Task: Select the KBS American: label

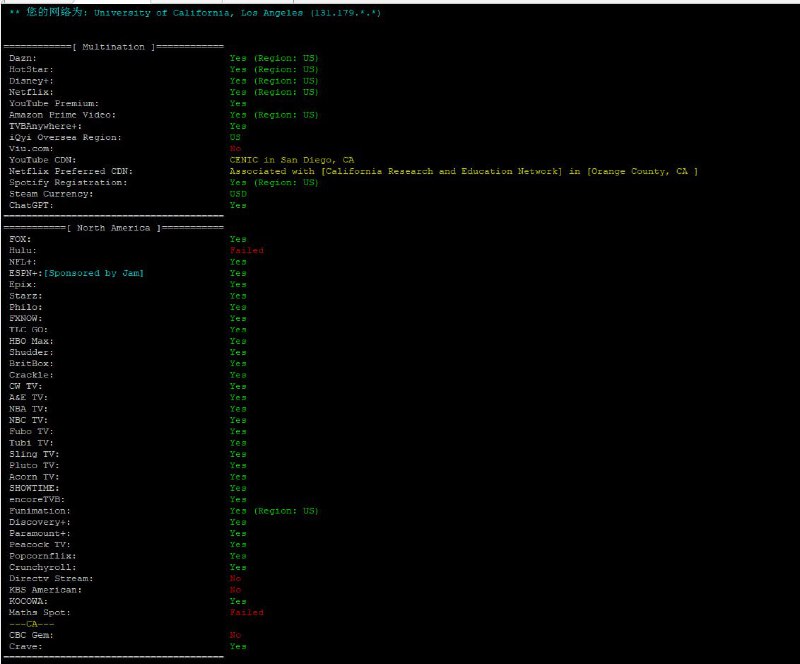Action: tap(45, 589)
